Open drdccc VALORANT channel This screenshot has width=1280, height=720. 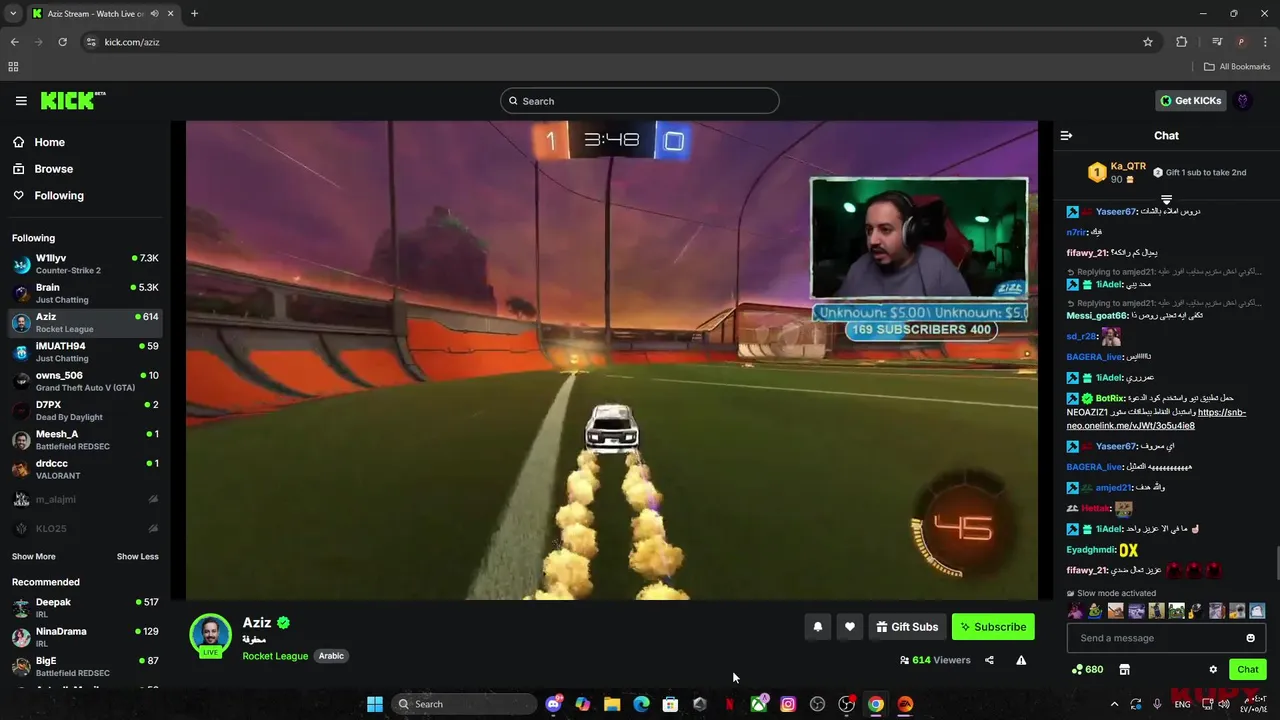(x=85, y=469)
